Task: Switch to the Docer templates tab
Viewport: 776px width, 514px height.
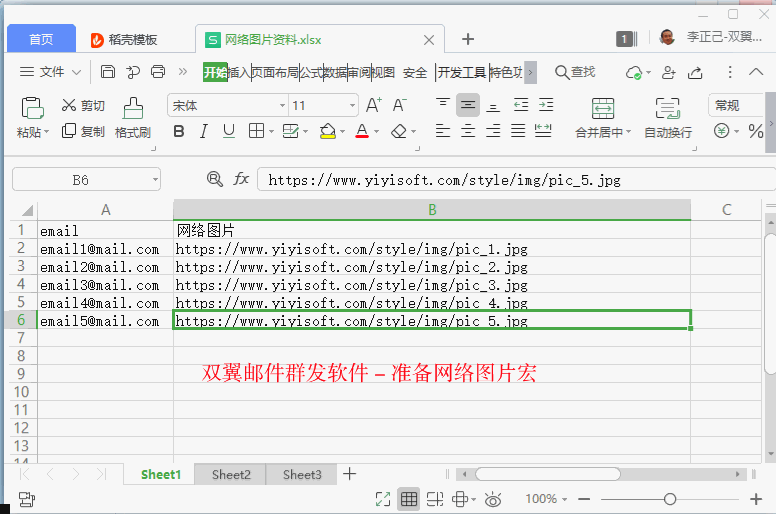Action: [x=125, y=40]
